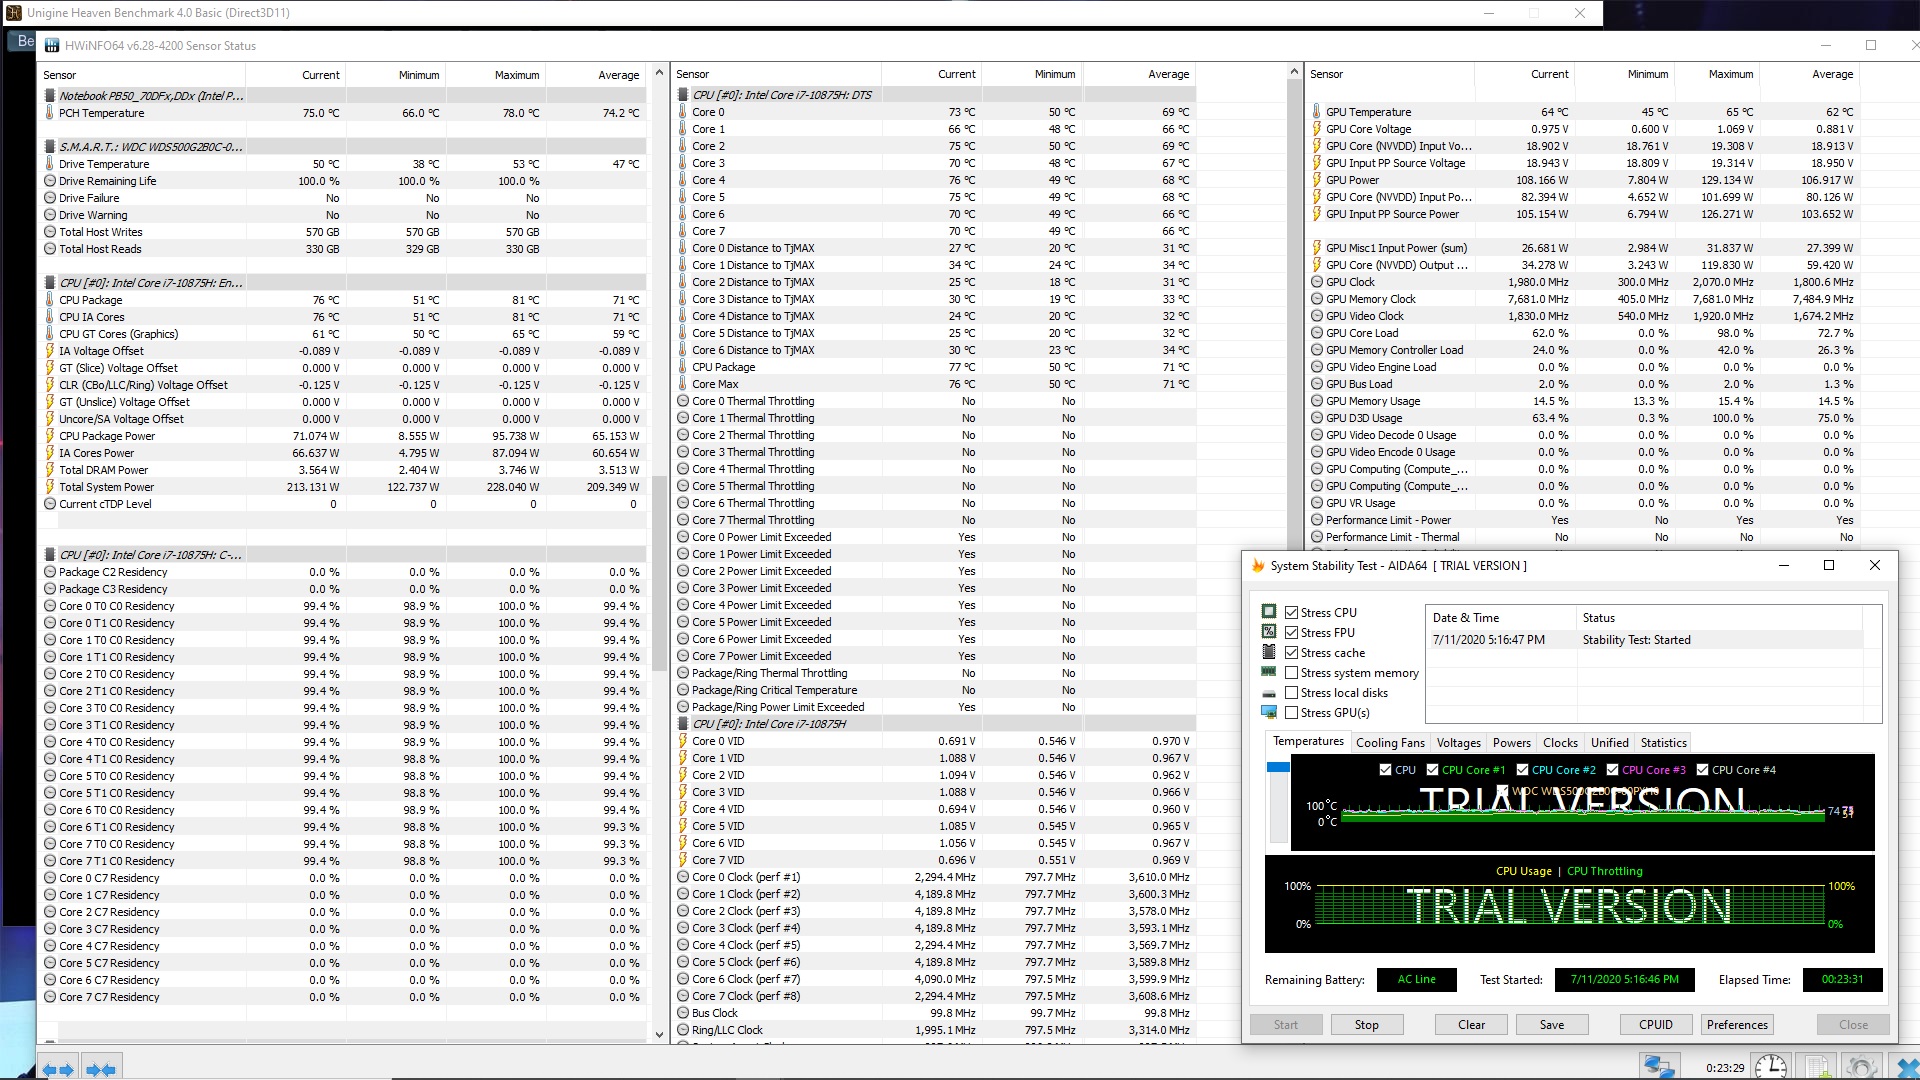
Task: Enable the Stress local disks checkbox
Action: click(1292, 693)
